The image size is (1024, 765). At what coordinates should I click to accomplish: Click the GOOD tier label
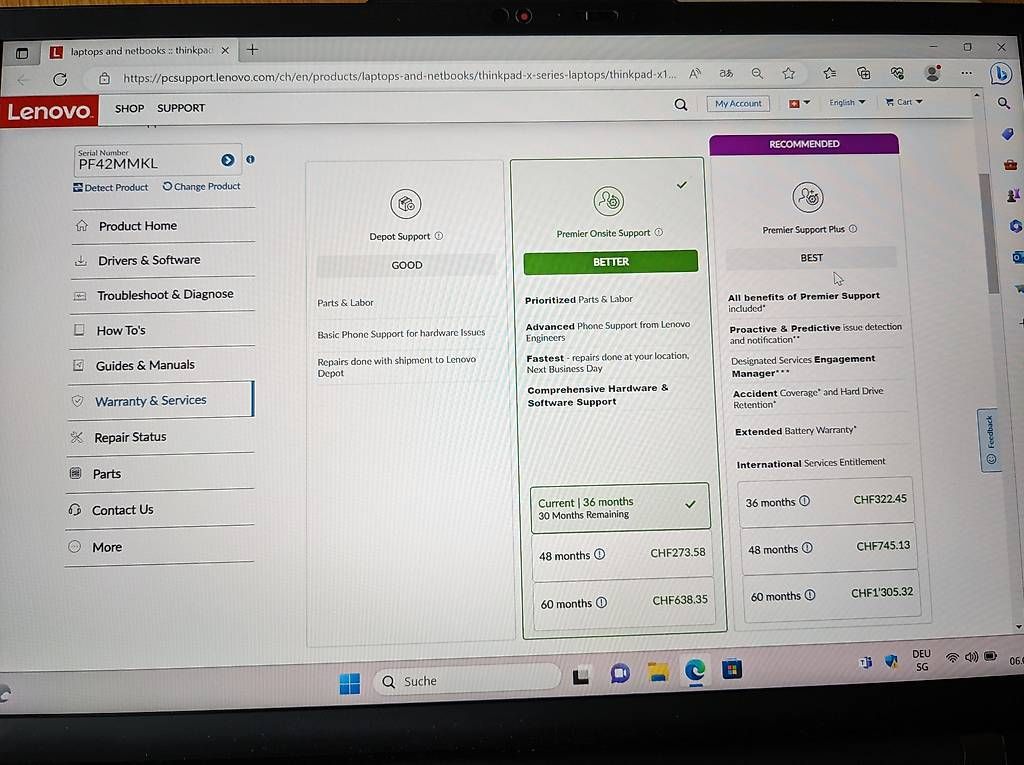point(406,265)
